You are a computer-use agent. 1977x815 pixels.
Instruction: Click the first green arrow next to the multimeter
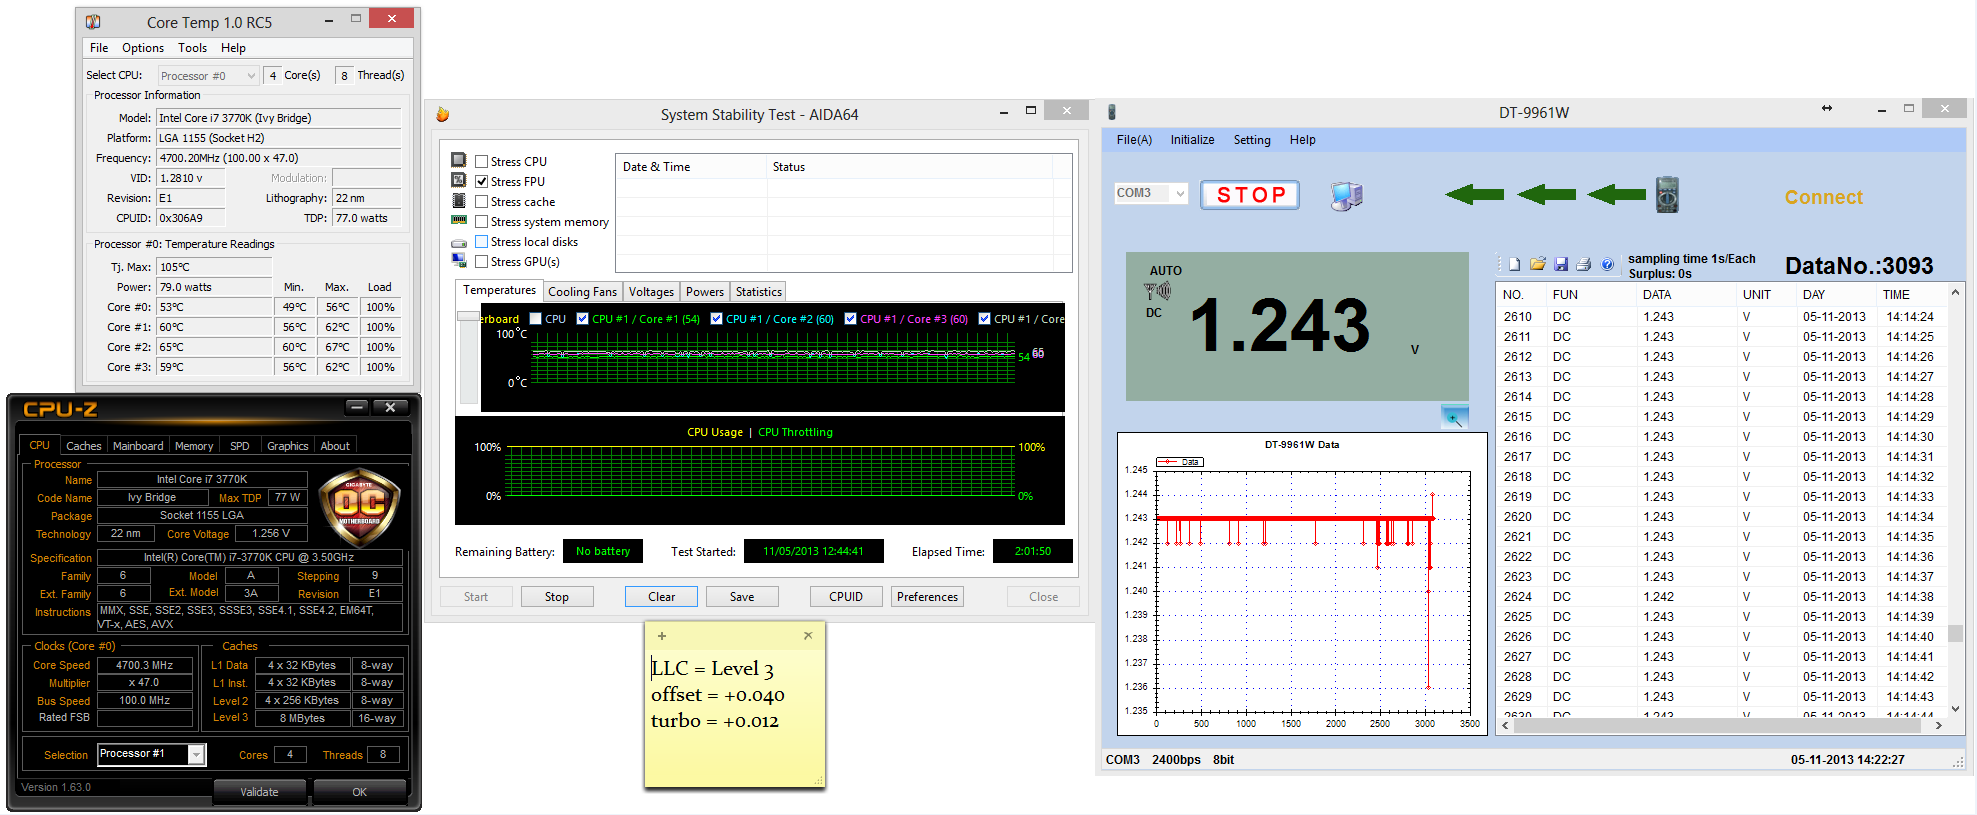tap(1615, 194)
